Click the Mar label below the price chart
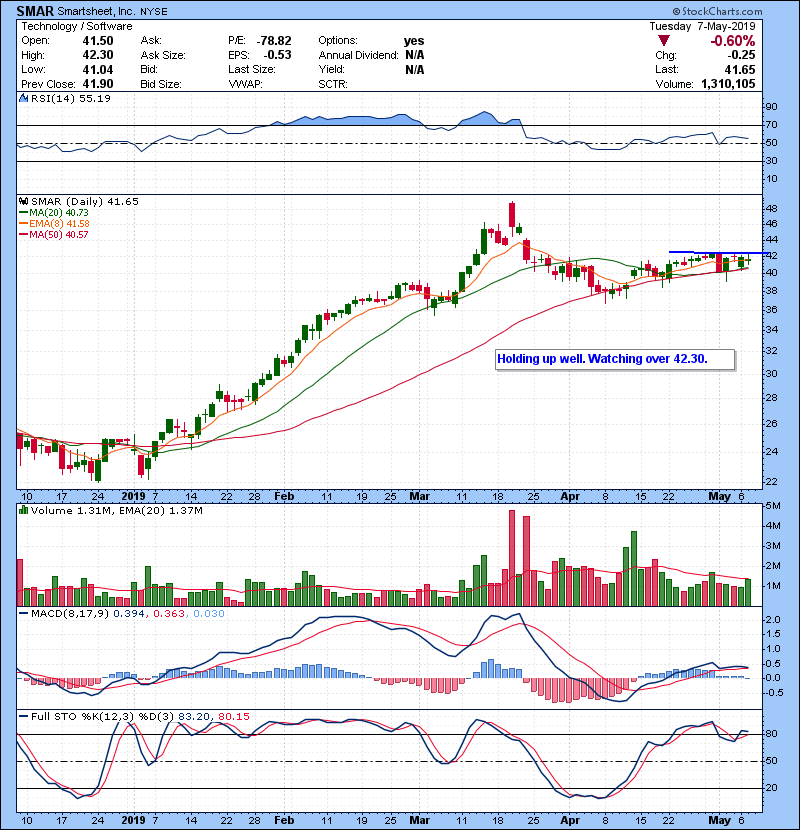Viewport: 800px width, 830px height. (x=420, y=497)
